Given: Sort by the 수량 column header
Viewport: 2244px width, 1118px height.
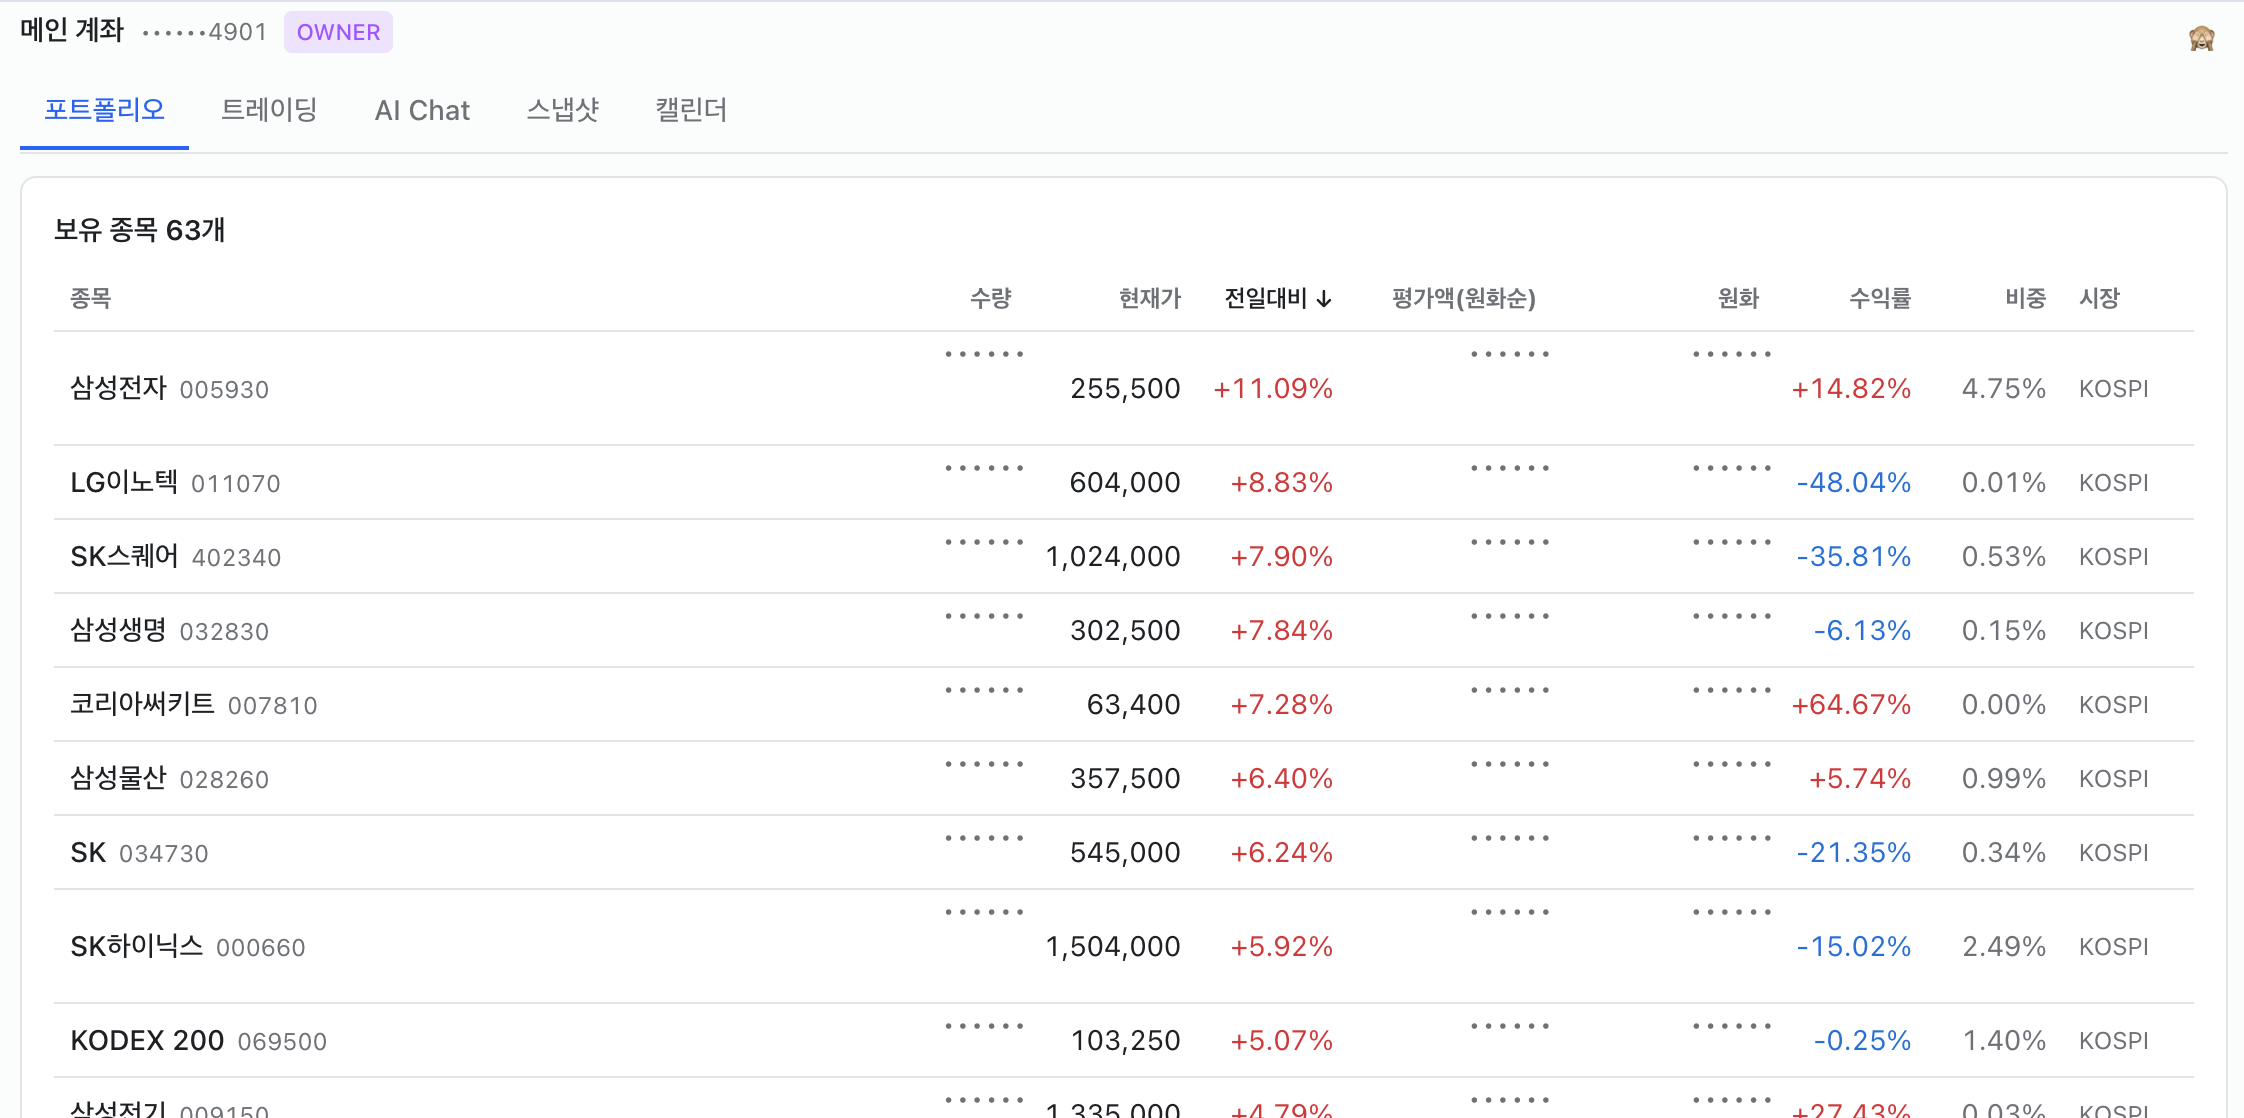Looking at the screenshot, I should [x=990, y=298].
